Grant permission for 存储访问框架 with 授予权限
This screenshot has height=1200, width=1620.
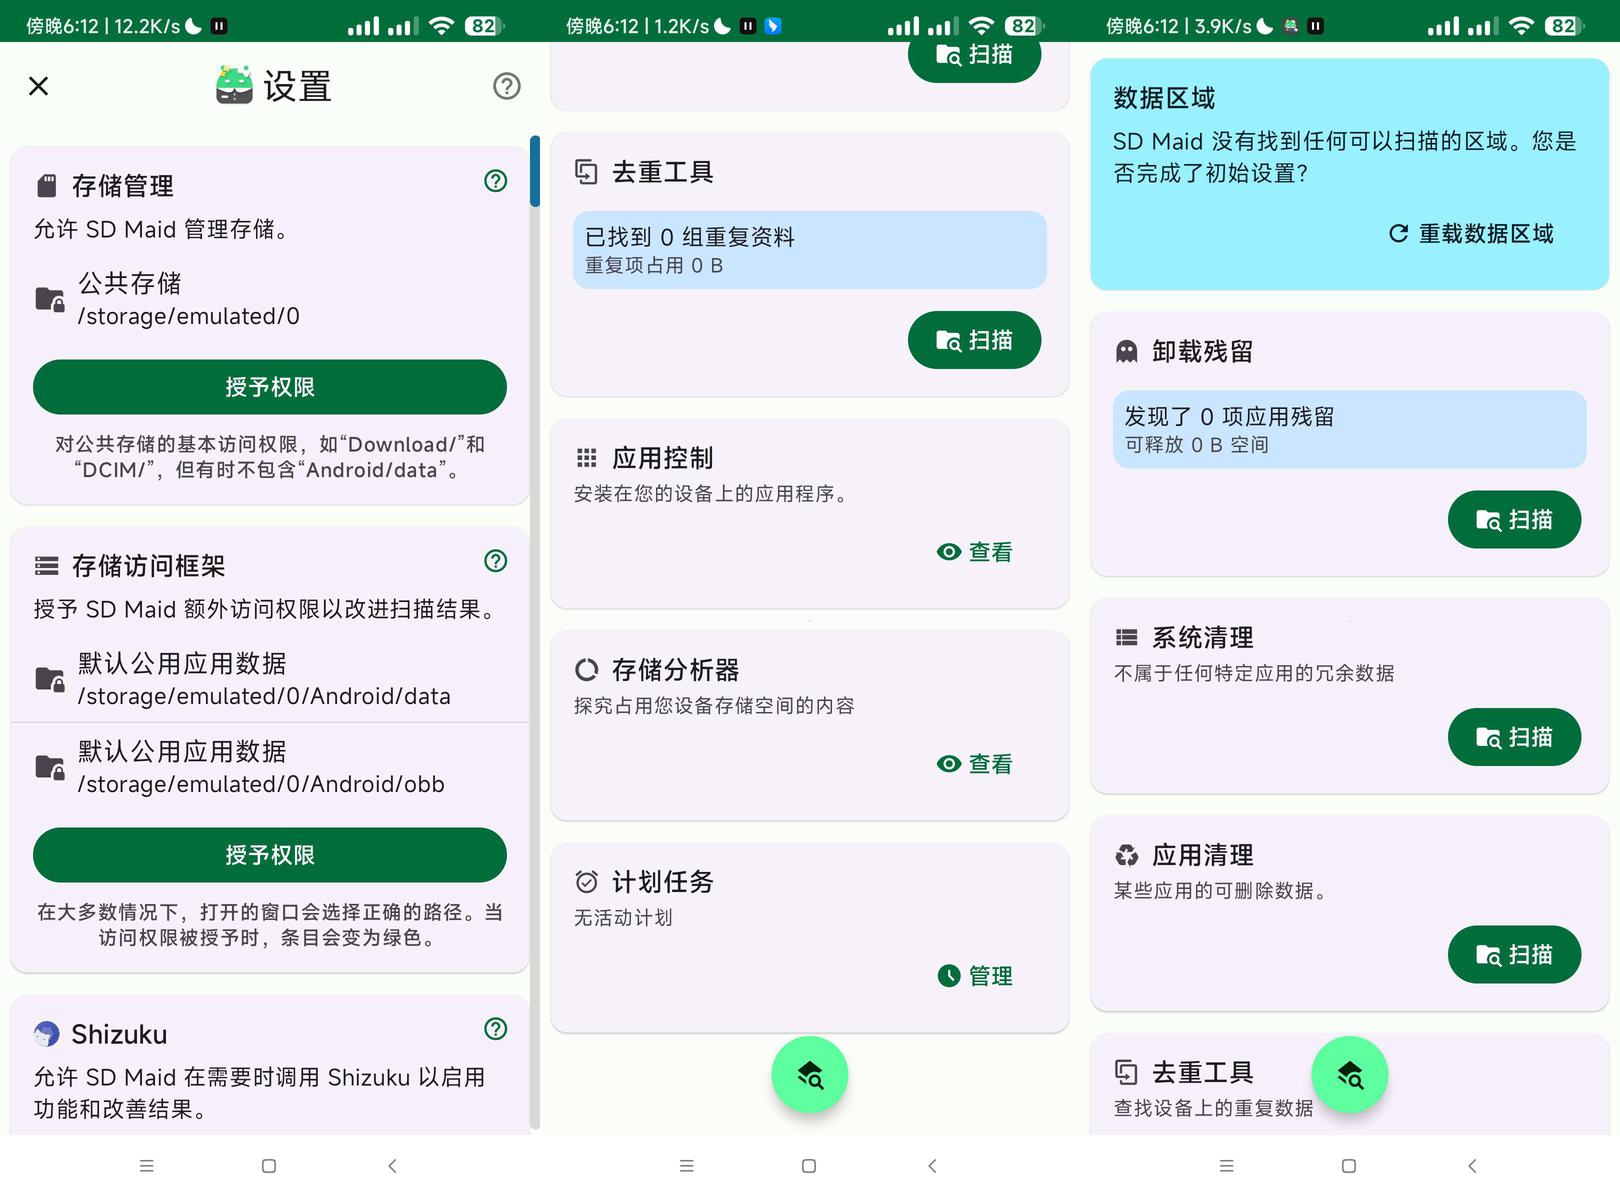(270, 855)
